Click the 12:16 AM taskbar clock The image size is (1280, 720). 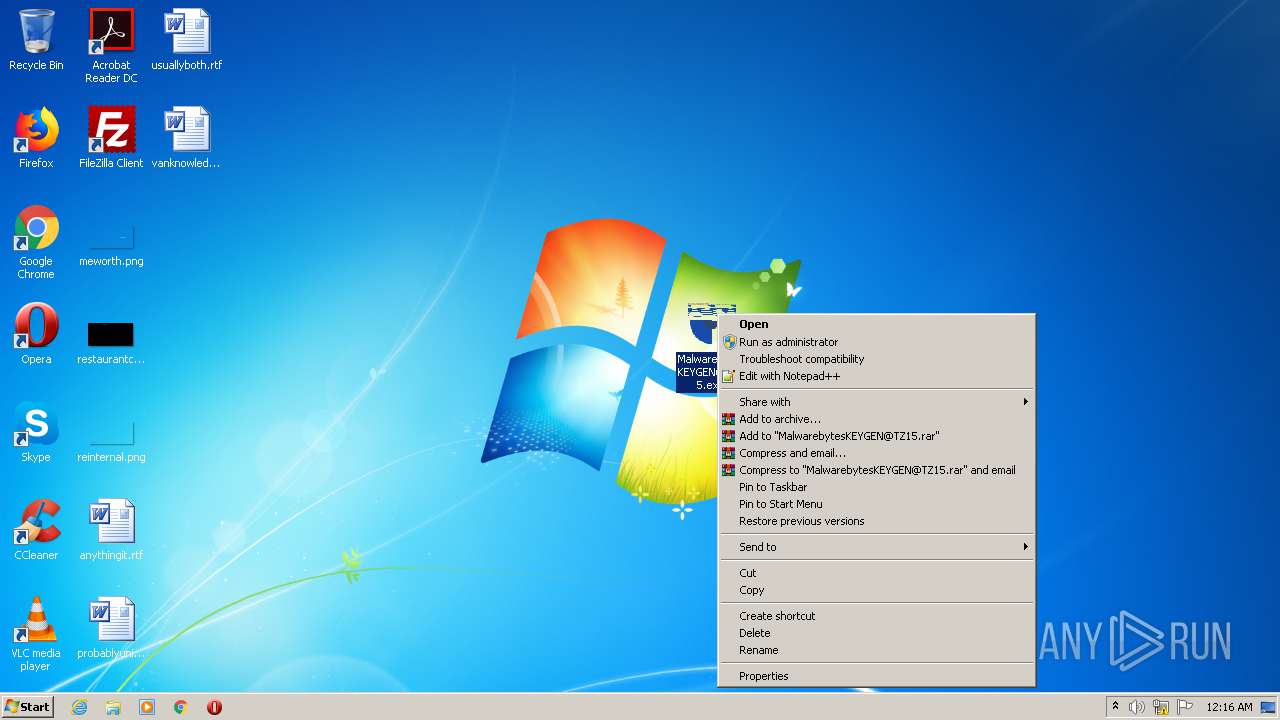(x=1229, y=707)
